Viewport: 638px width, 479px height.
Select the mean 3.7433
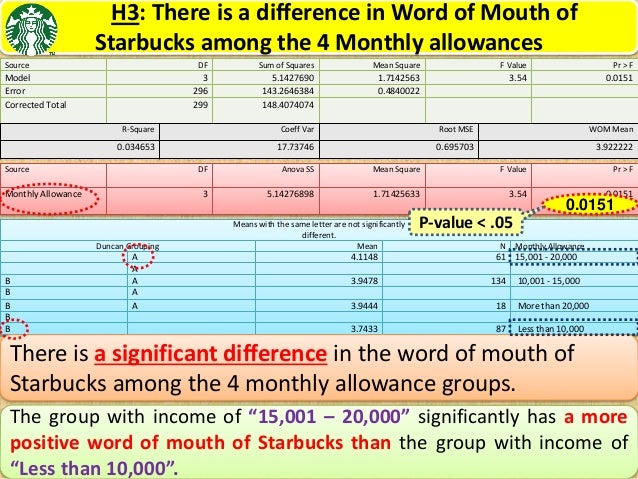364,328
